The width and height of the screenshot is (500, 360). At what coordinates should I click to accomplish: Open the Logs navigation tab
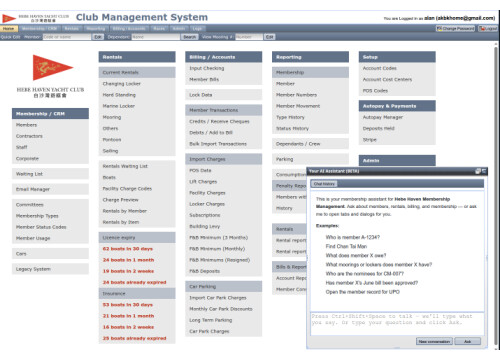pyautogui.click(x=197, y=29)
